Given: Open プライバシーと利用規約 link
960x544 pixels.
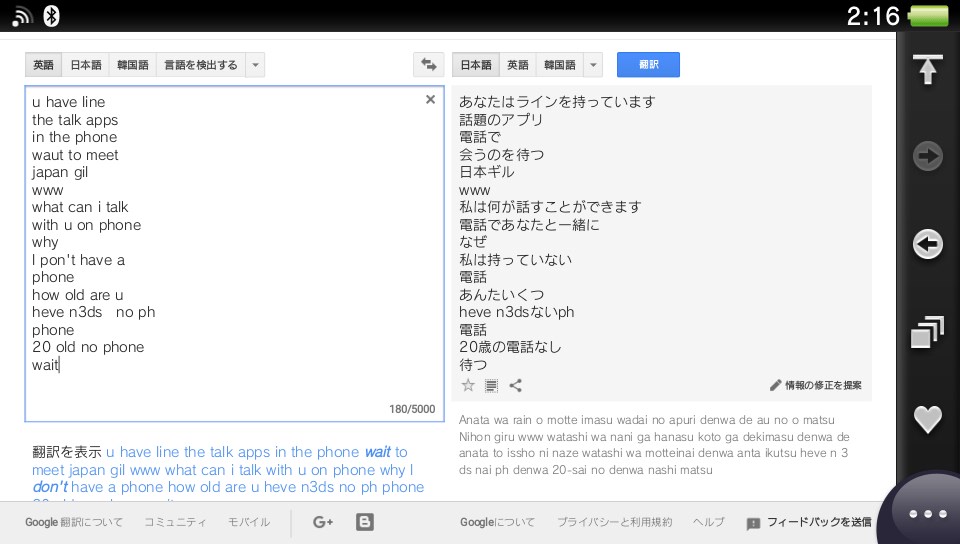Looking at the screenshot, I should (x=614, y=522).
